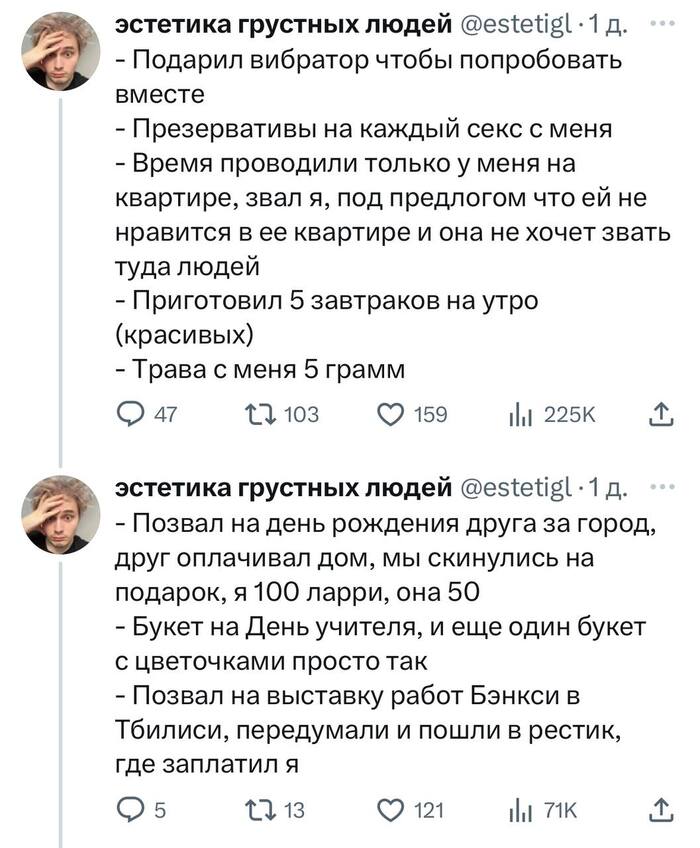Reply to the first tweet with 47 replies
700x848 pixels.
tap(129, 414)
